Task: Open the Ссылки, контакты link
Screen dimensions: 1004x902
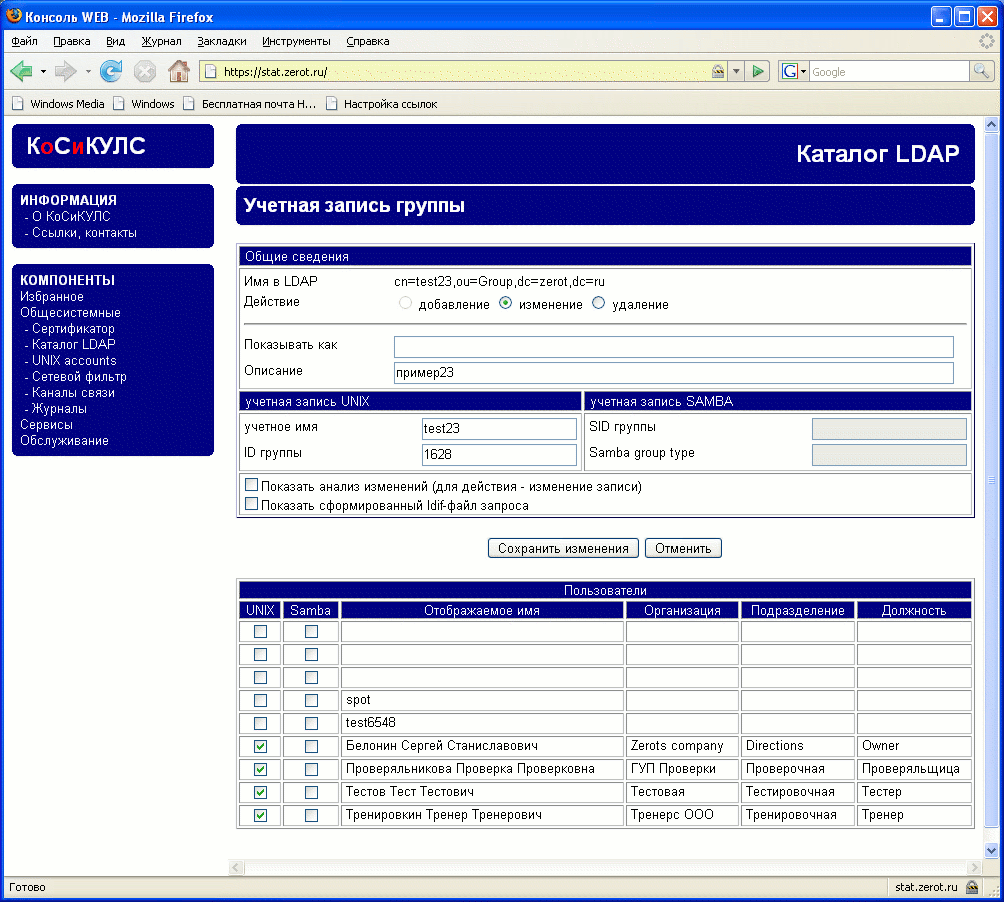Action: click(85, 232)
